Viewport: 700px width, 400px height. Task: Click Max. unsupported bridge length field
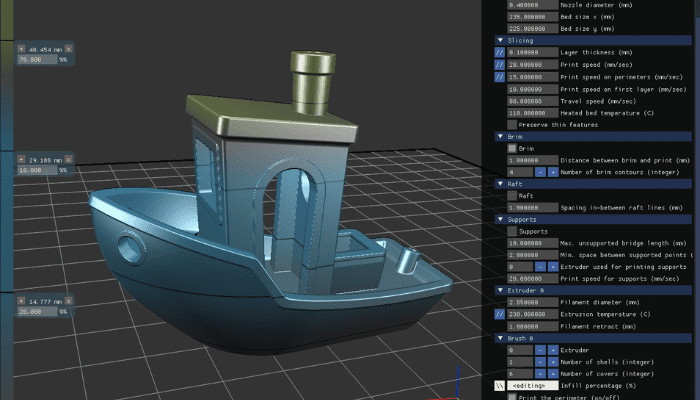pyautogui.click(x=533, y=243)
